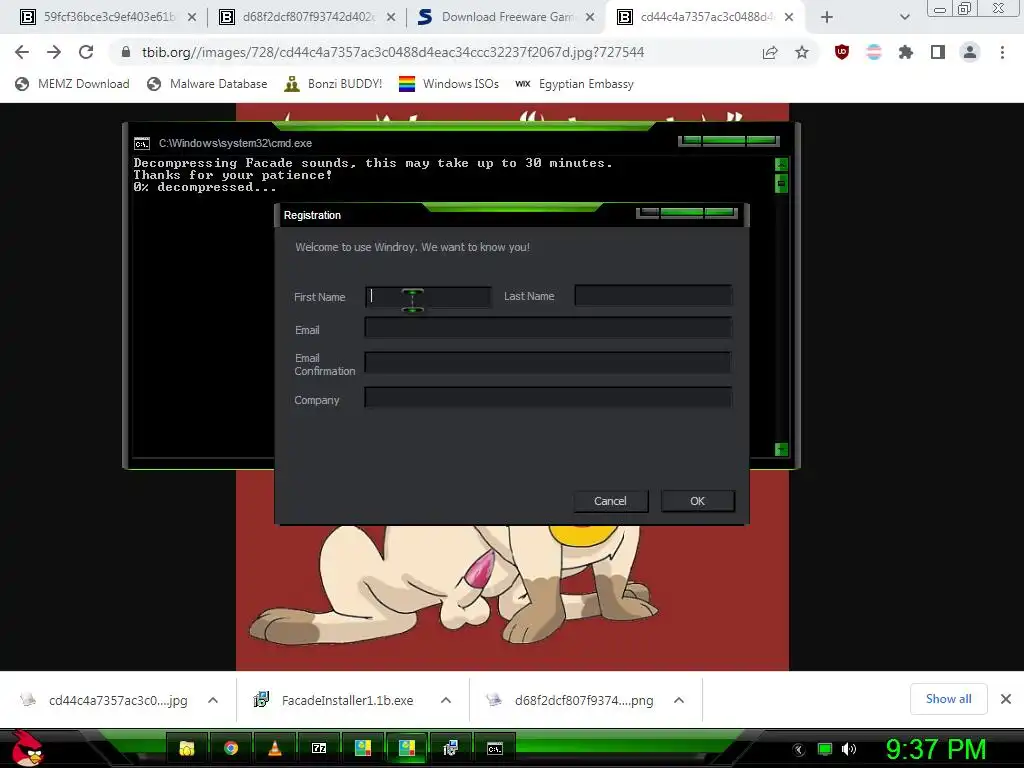Click Show all downloads button

click(x=948, y=699)
